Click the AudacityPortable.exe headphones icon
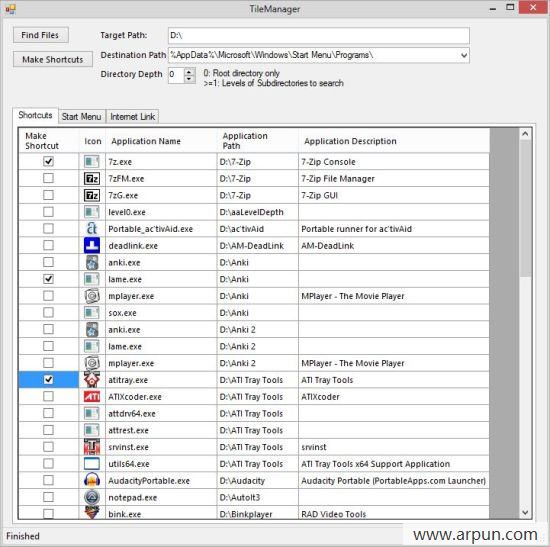Screen dimensions: 550x547 pos(92,480)
